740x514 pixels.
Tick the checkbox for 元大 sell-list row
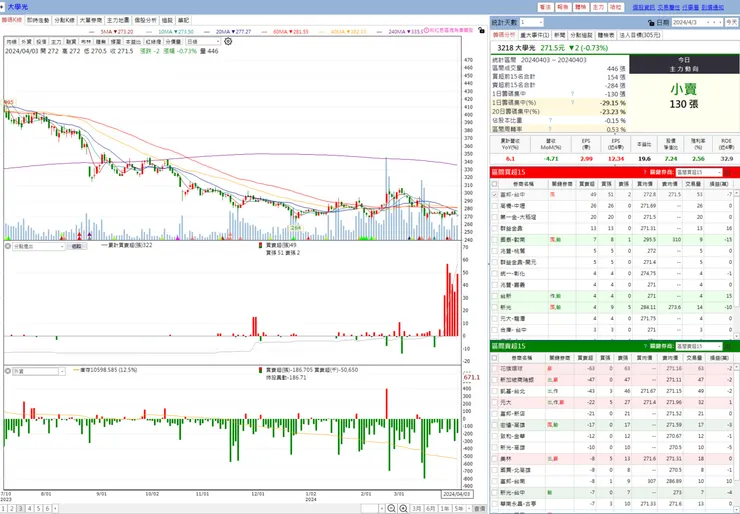[494, 403]
